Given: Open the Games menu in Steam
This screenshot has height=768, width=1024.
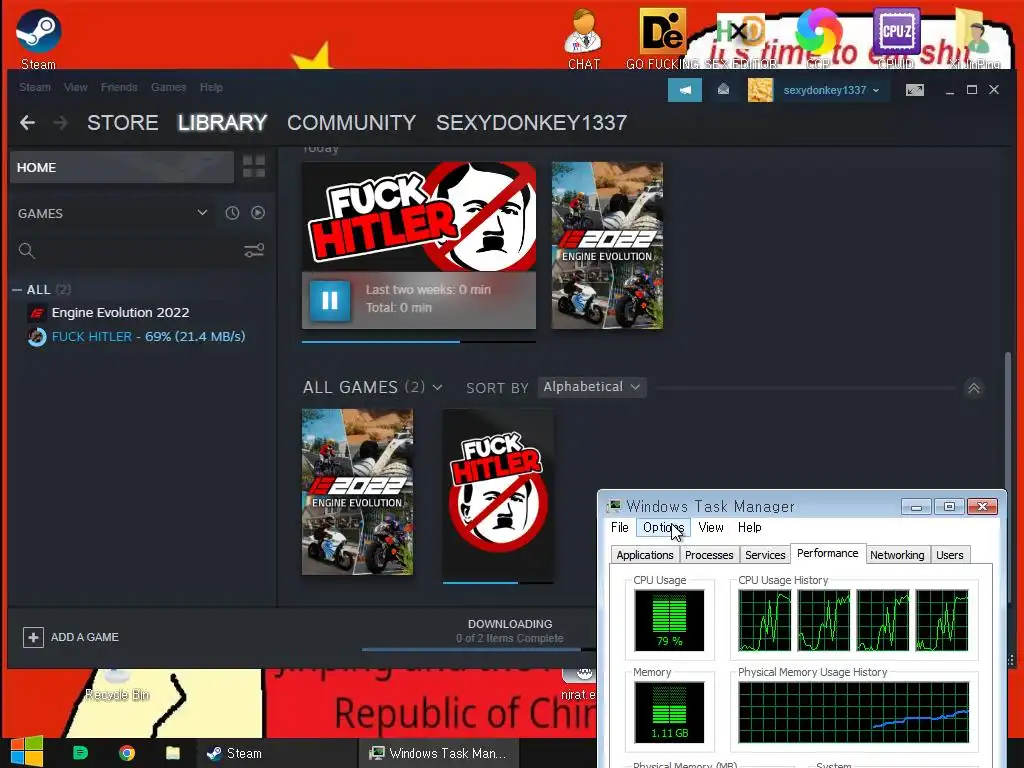Looking at the screenshot, I should pos(168,87).
